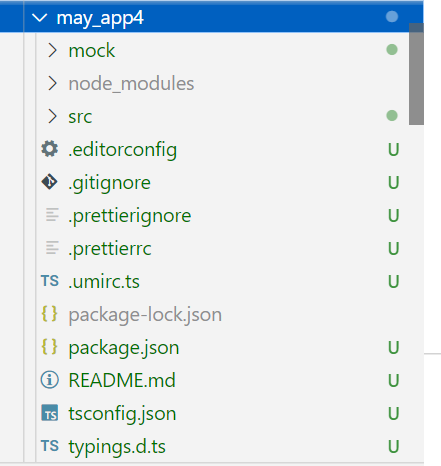Expand the src folder
This screenshot has width=441, height=466.
[x=52, y=116]
